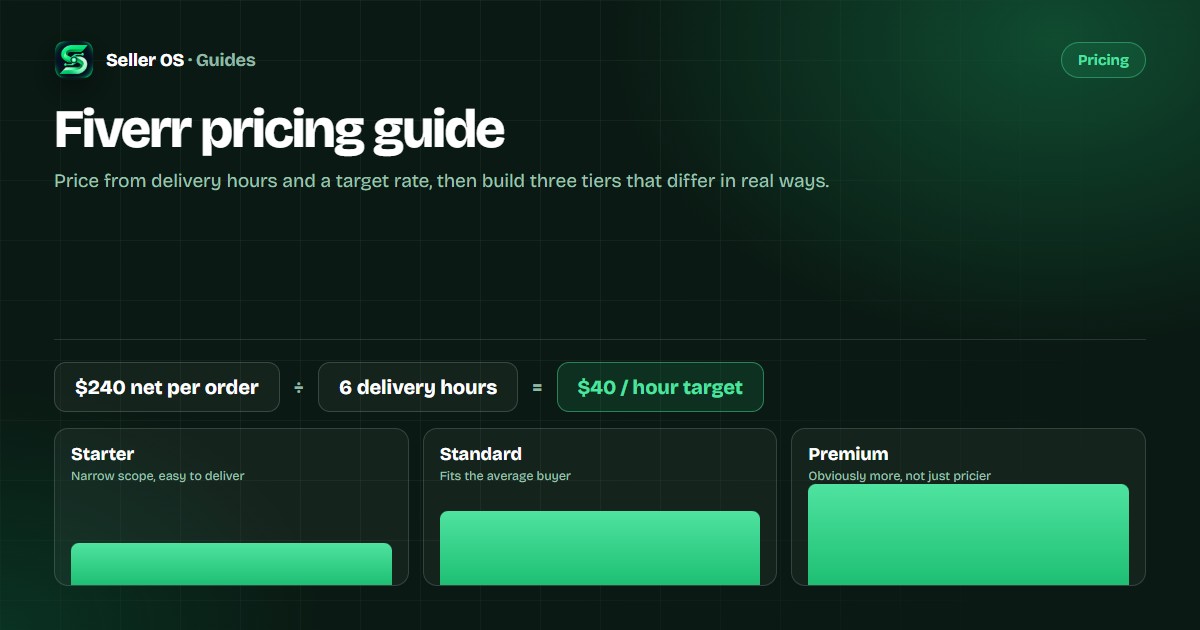Click the Standard tier green bar
The width and height of the screenshot is (1200, 630).
click(x=600, y=548)
